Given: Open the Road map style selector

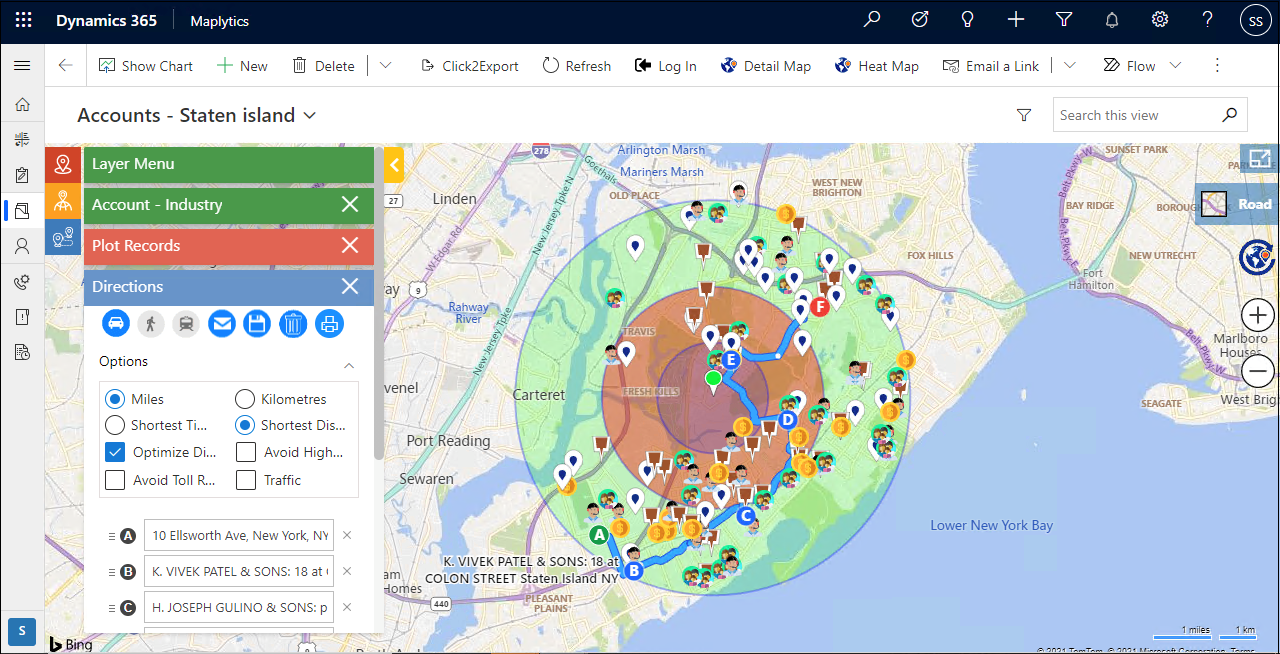Looking at the screenshot, I should click(1237, 204).
